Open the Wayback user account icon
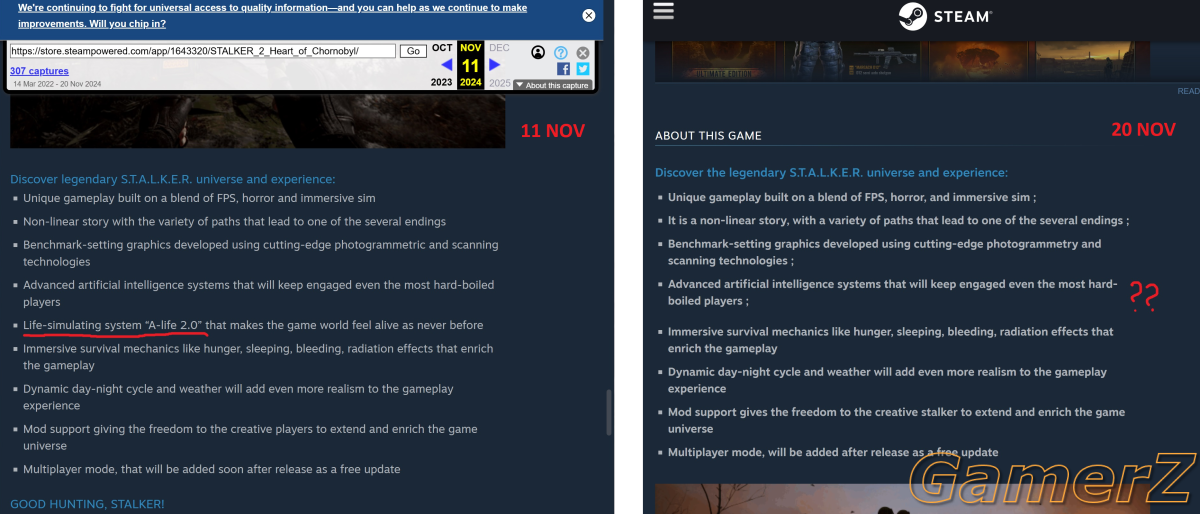 [x=538, y=52]
